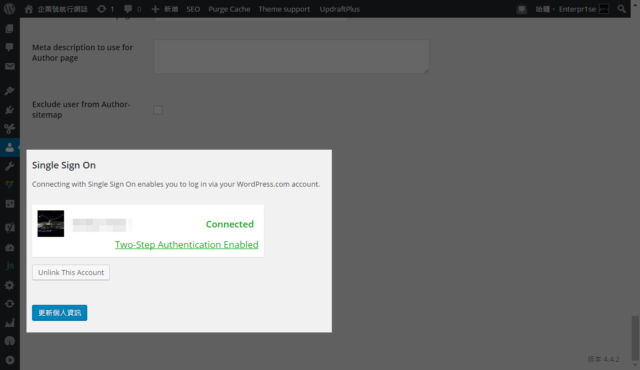Screen dimensions: 640x370
Task: Open the green JS sidebar icon
Action: 9,266
